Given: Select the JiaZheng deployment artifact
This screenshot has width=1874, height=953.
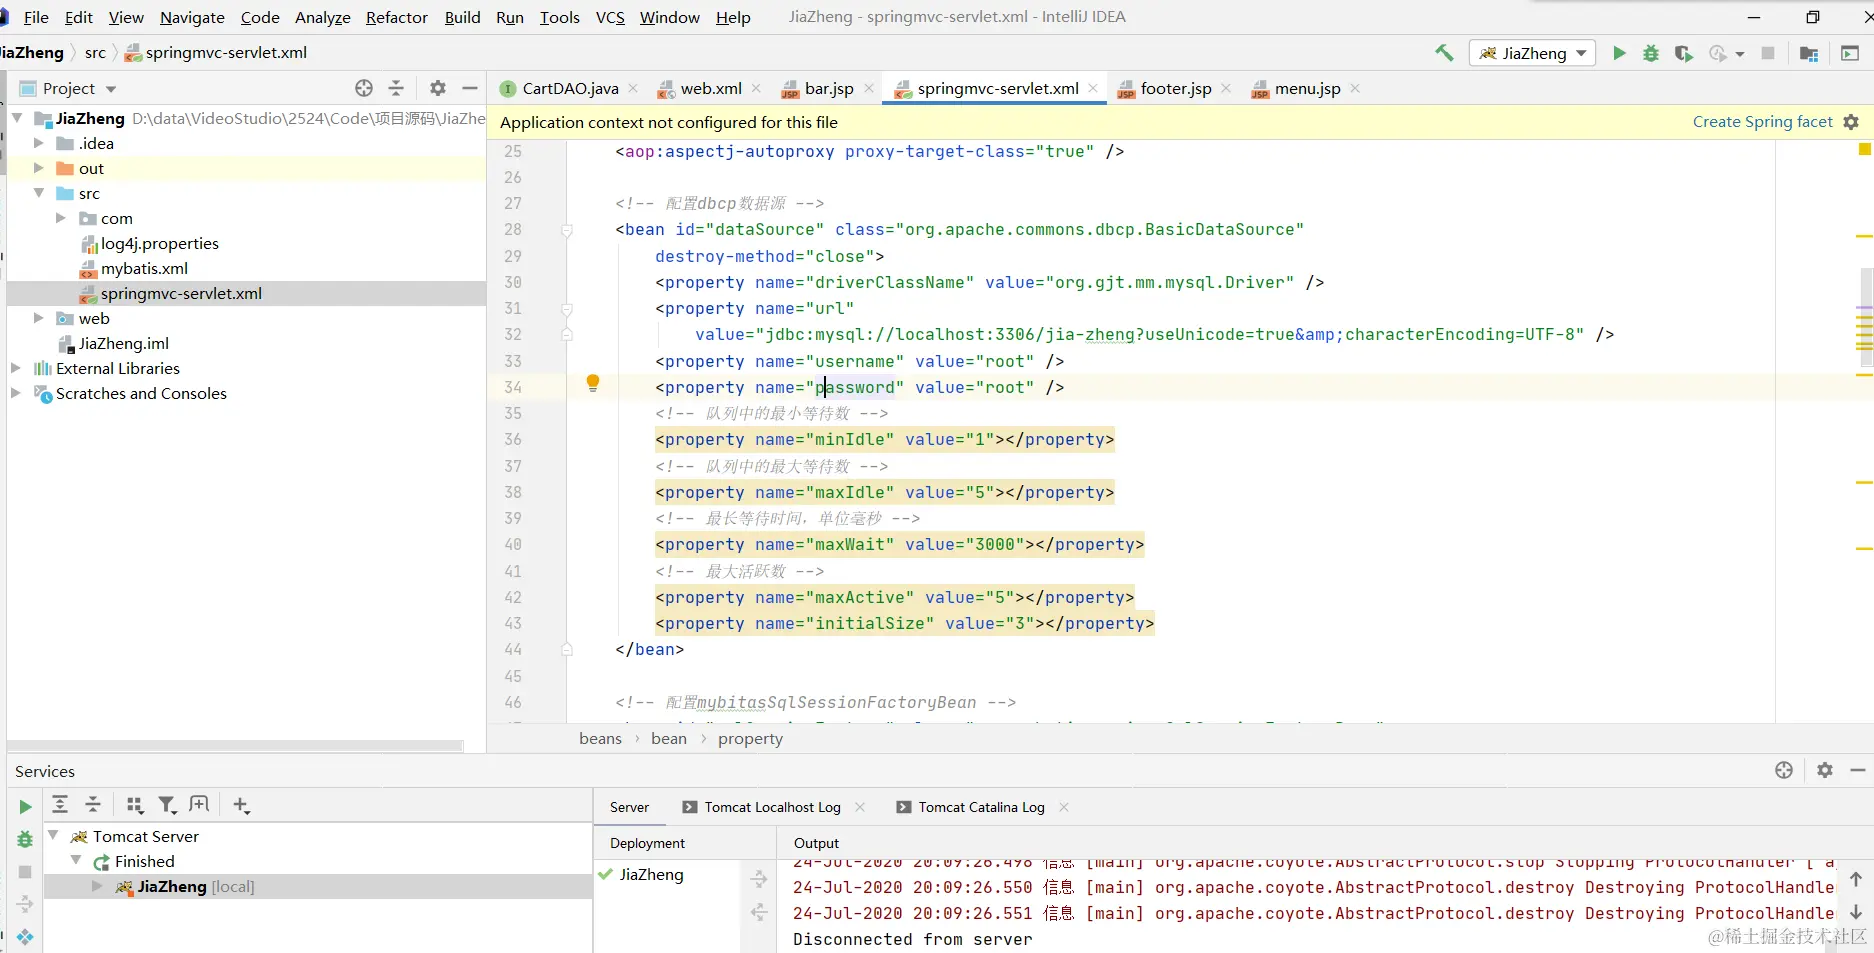Looking at the screenshot, I should click(651, 874).
